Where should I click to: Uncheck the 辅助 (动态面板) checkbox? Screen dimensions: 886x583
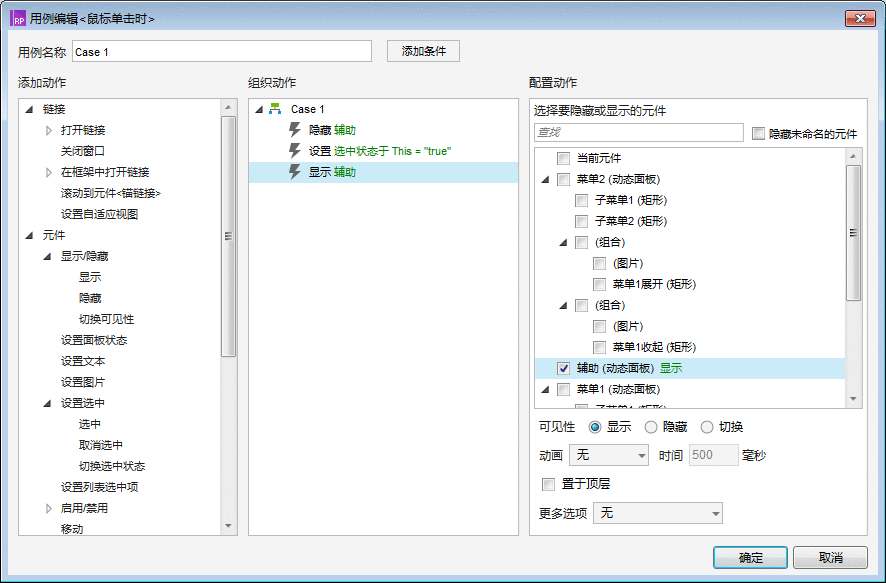click(x=563, y=368)
